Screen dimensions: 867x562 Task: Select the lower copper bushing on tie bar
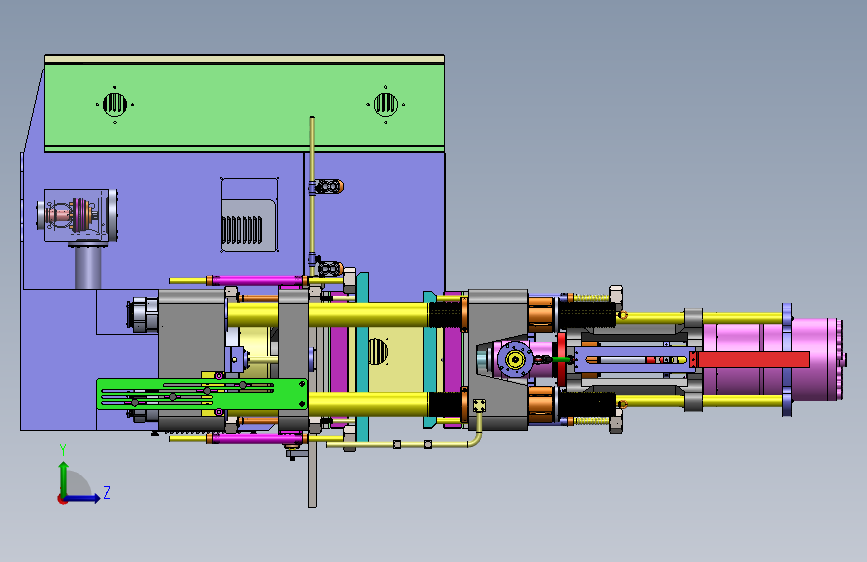pyautogui.click(x=541, y=404)
